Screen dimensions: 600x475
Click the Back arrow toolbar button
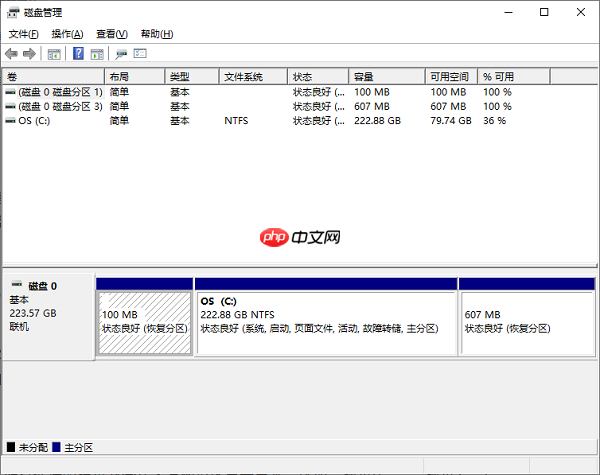[11, 54]
